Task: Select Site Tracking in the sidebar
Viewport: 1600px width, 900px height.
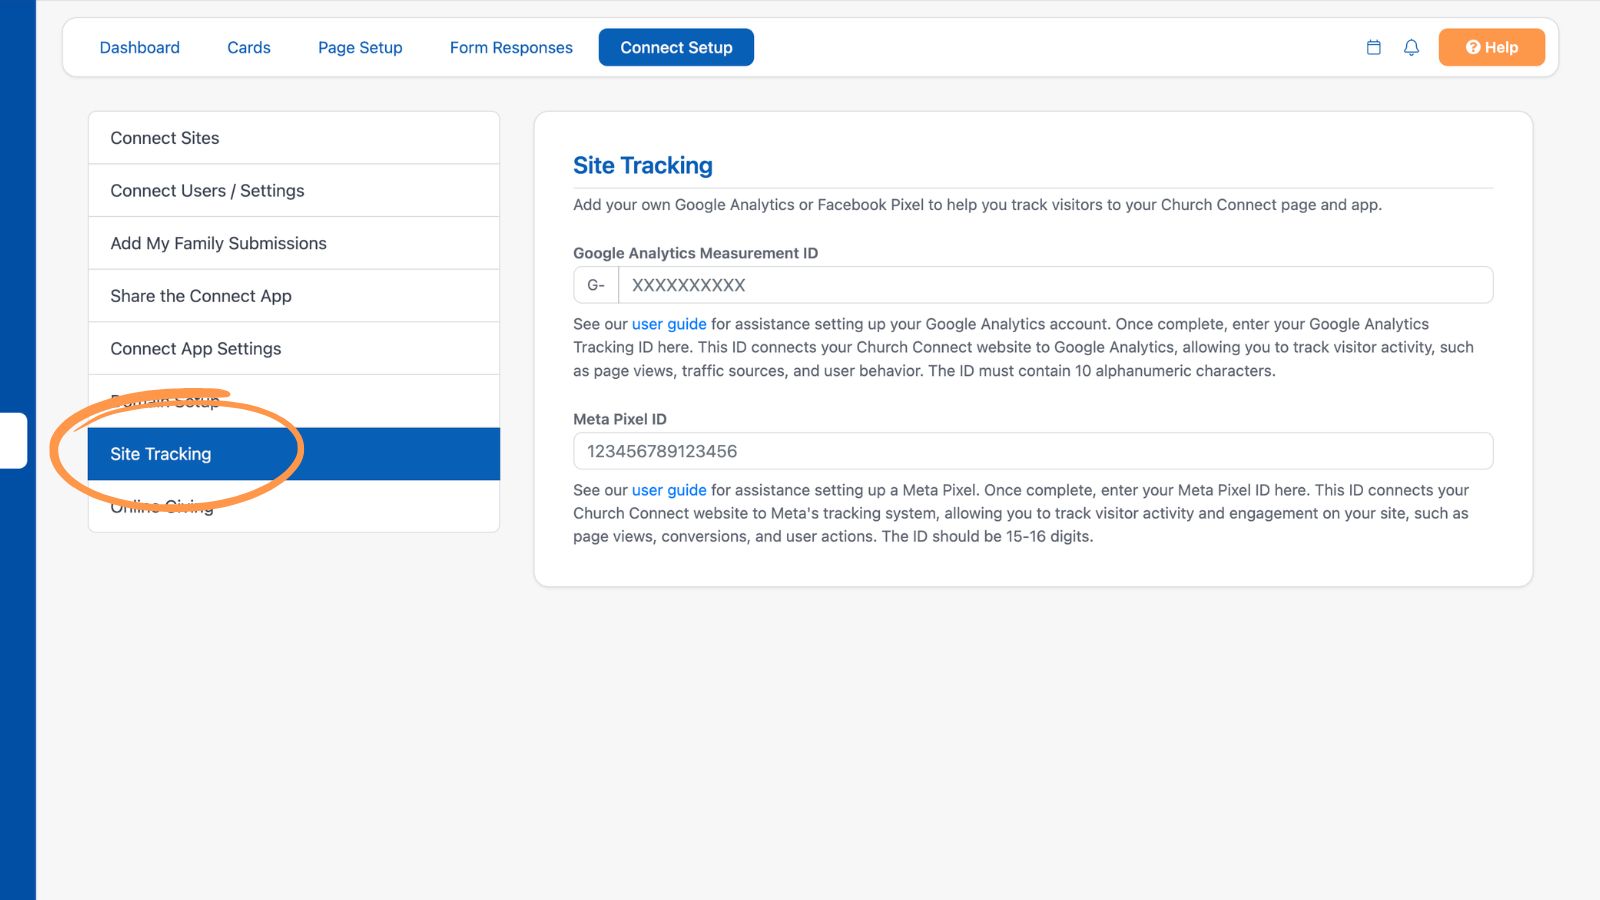Action: (294, 454)
